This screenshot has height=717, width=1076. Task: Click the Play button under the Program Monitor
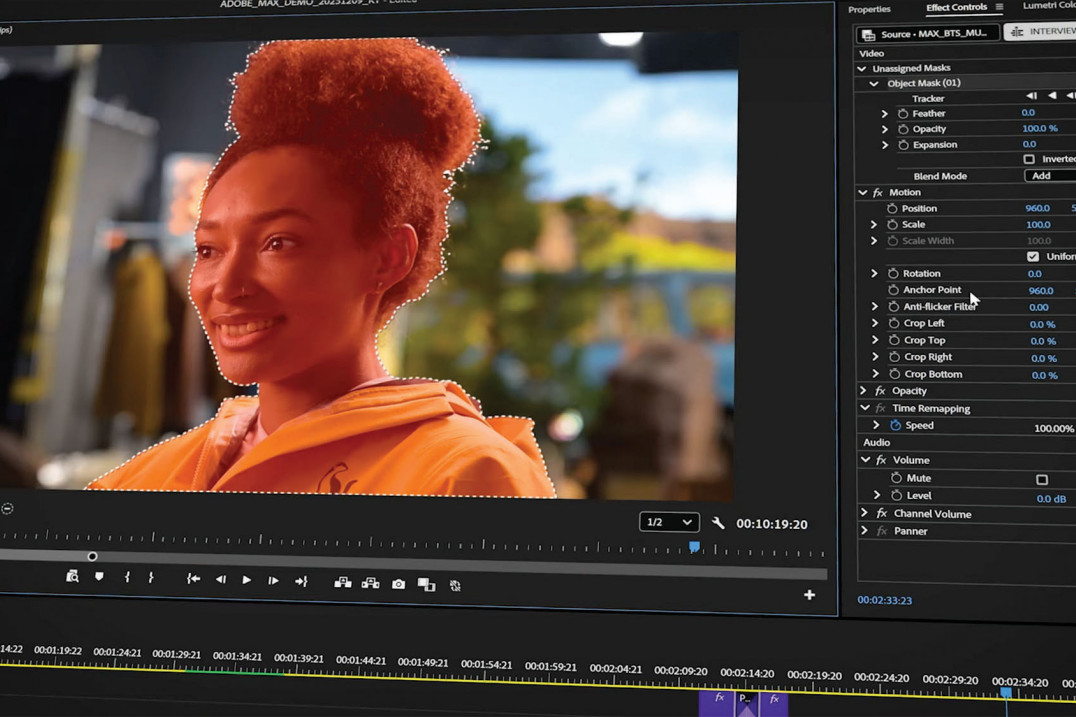click(x=246, y=578)
